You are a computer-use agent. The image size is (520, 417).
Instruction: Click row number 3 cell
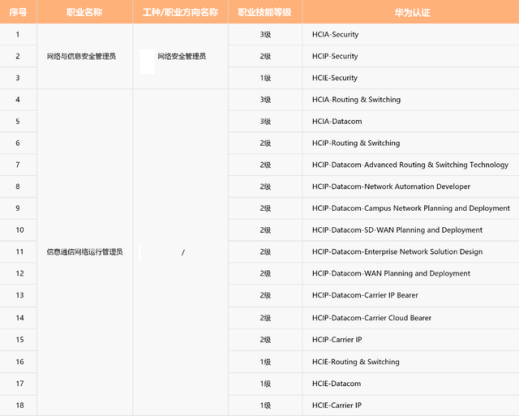[18, 78]
